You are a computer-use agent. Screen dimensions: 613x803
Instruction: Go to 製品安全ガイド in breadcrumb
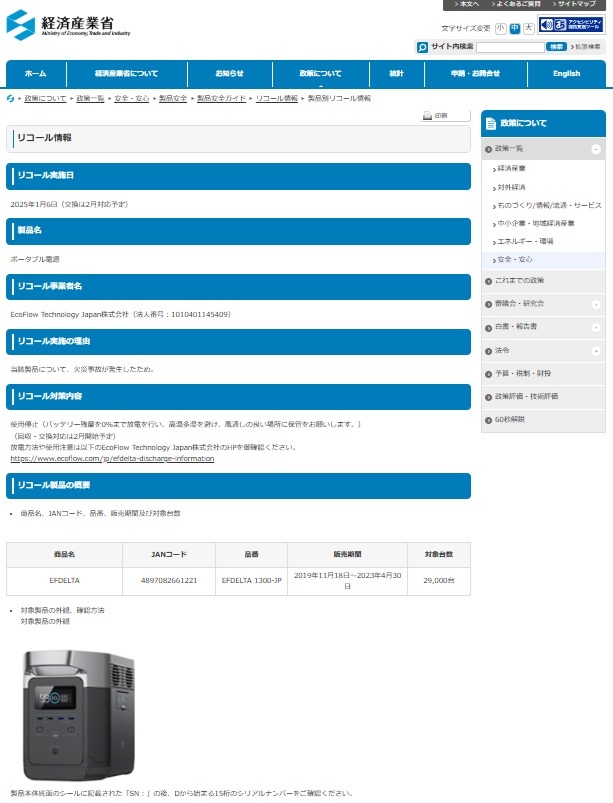click(x=221, y=98)
